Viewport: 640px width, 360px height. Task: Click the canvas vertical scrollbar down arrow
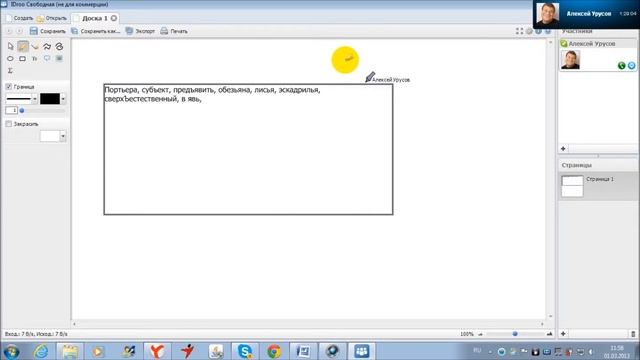click(x=550, y=316)
